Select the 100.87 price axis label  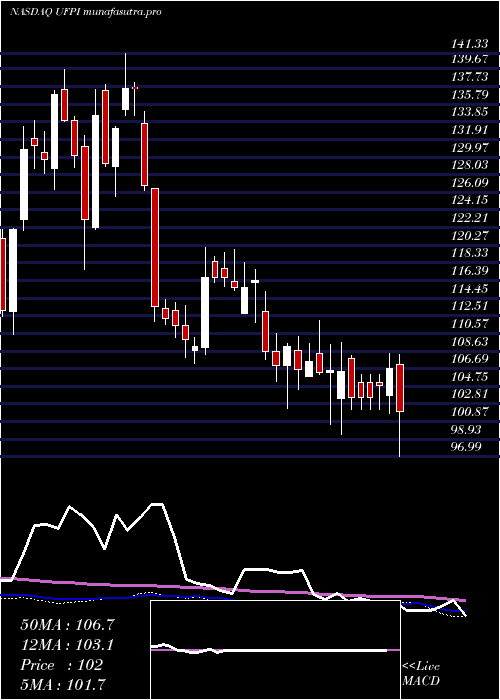470,412
